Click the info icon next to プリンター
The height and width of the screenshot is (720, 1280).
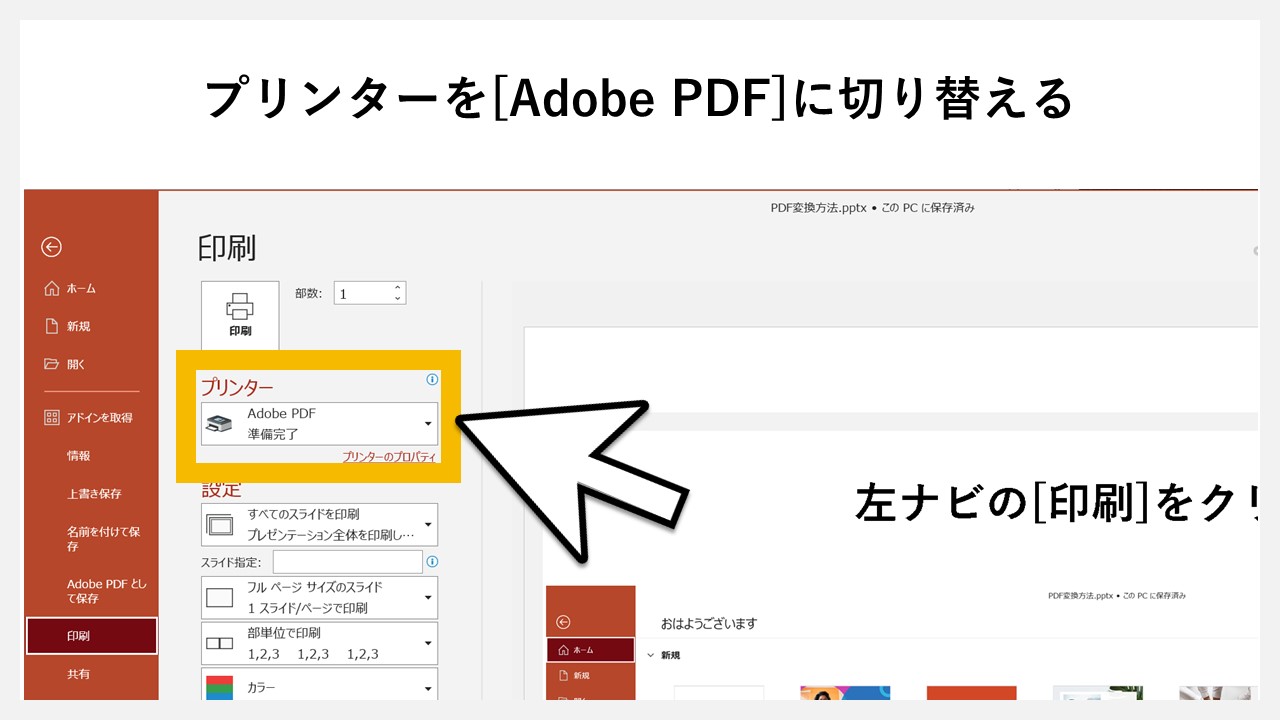point(432,379)
